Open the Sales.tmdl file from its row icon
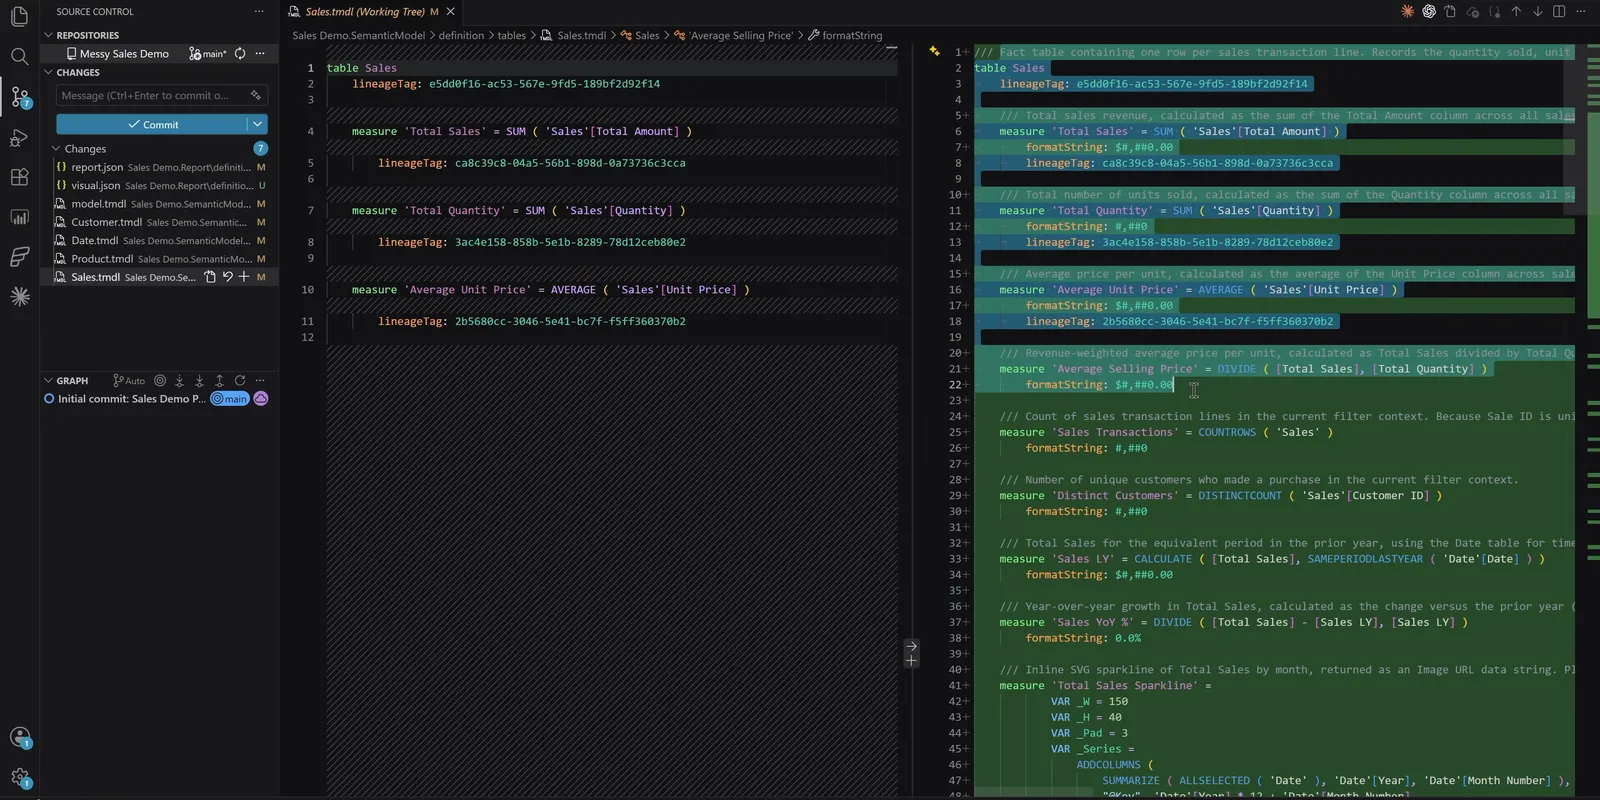 [x=210, y=277]
